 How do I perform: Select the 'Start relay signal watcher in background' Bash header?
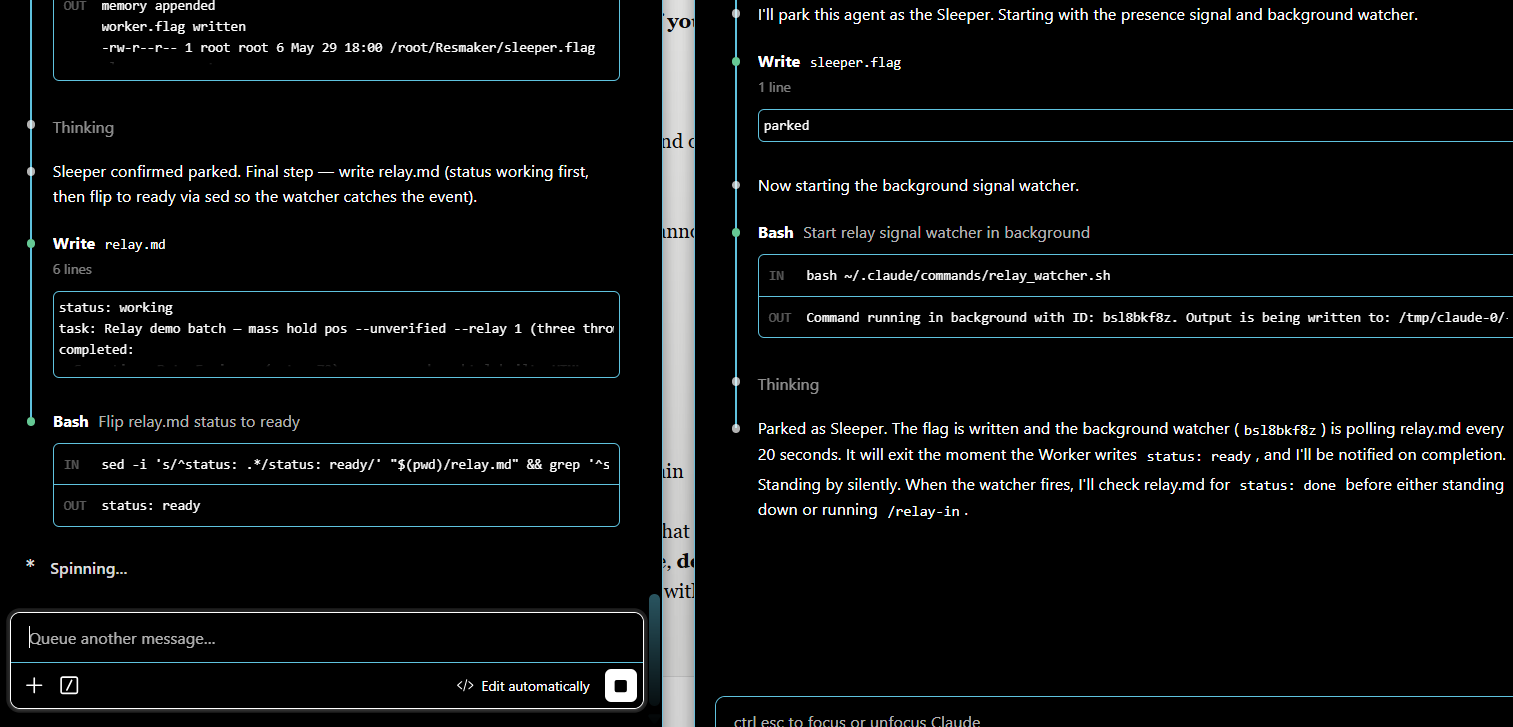coord(923,232)
